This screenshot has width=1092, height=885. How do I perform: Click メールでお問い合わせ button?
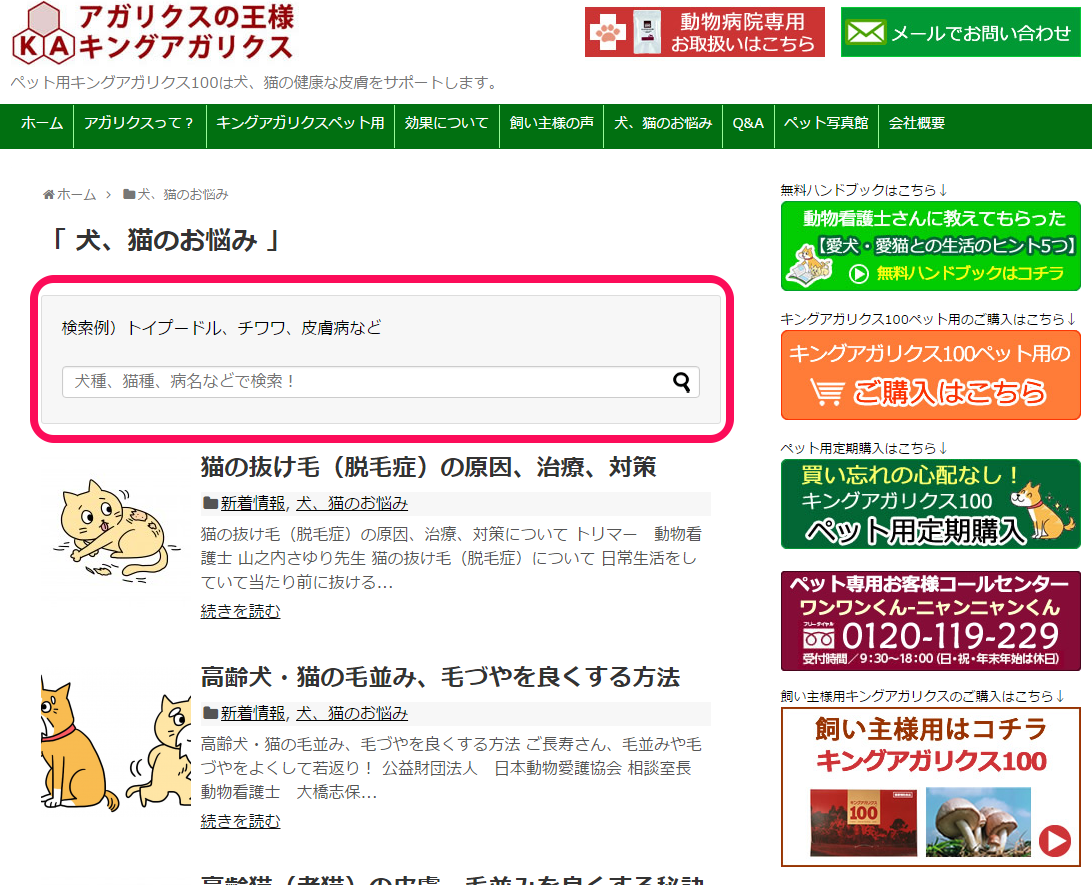tap(960, 33)
